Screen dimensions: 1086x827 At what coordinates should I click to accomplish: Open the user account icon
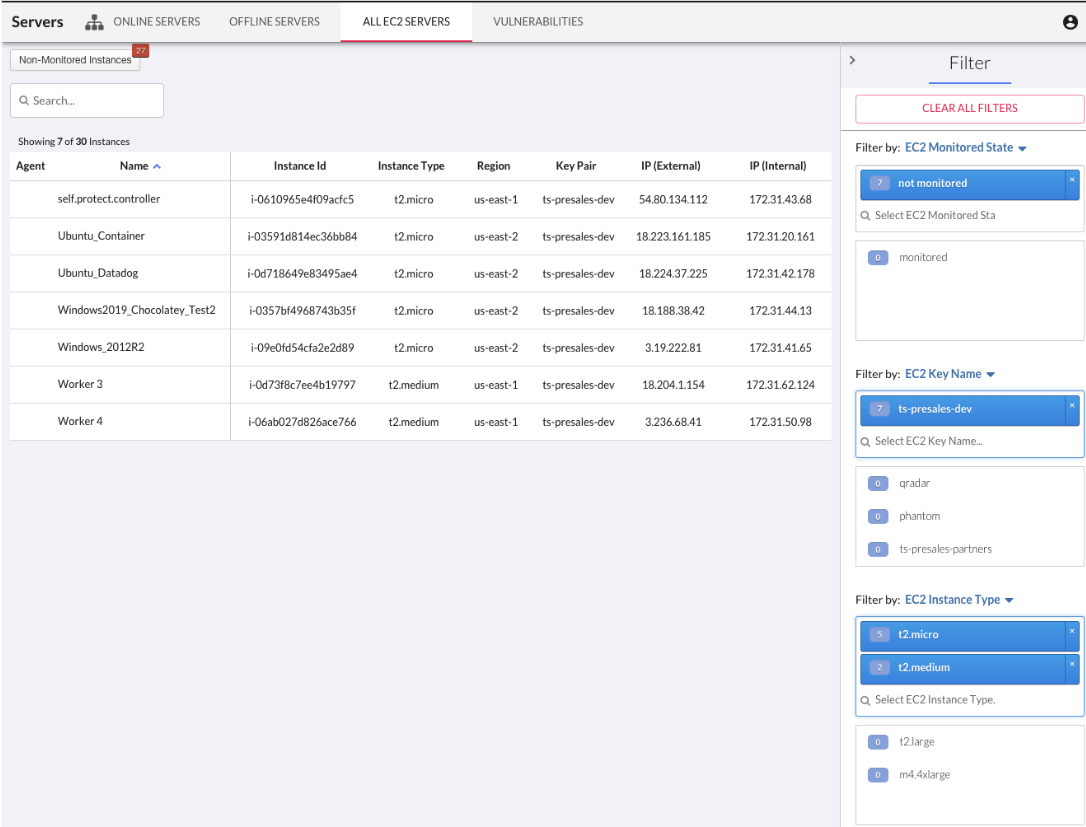[1070, 22]
